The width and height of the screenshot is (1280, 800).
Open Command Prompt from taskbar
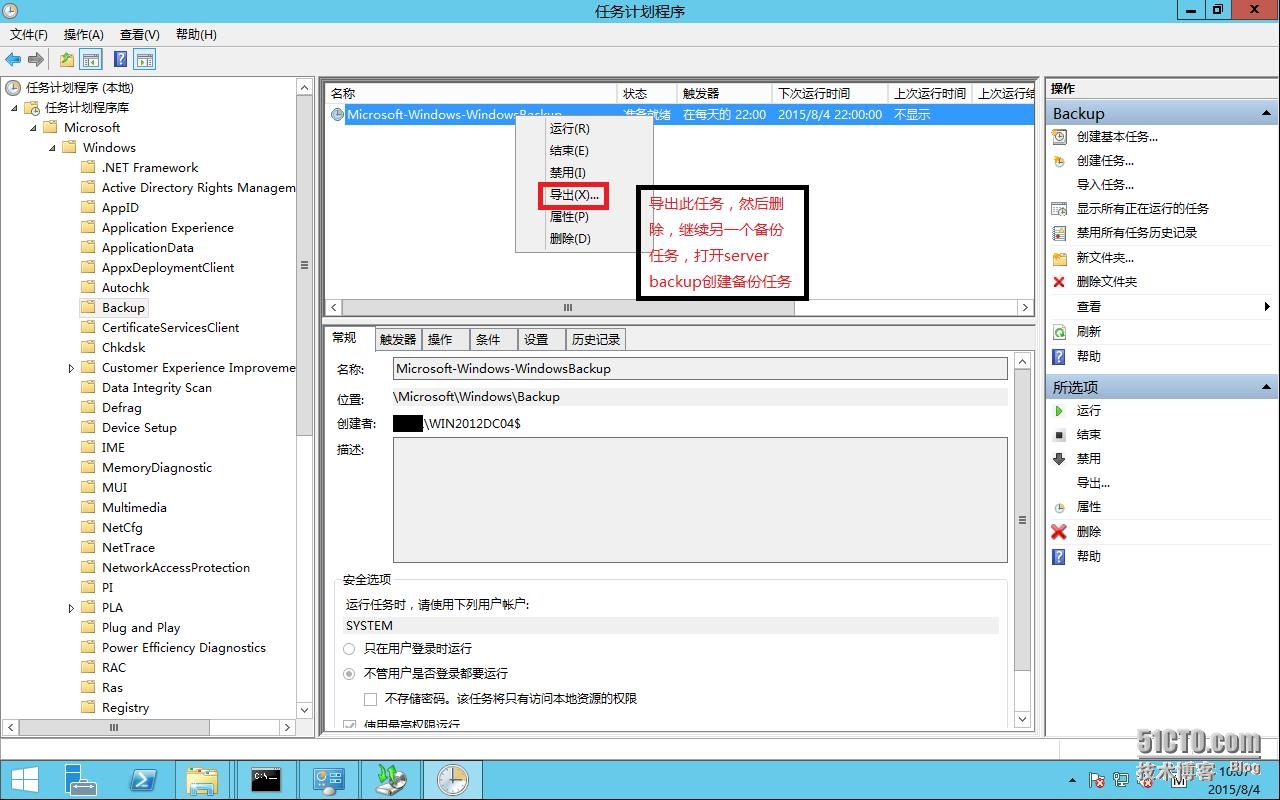click(266, 780)
